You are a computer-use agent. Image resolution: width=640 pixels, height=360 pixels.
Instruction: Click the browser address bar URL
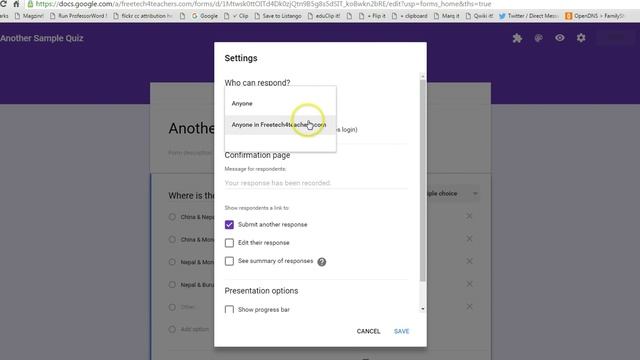click(x=263, y=4)
